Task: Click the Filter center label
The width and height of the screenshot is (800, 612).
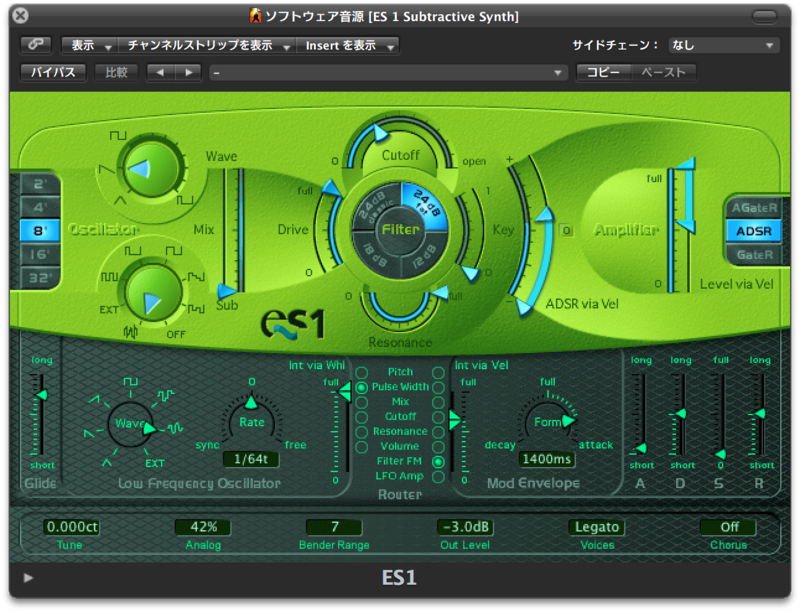Action: coord(401,230)
